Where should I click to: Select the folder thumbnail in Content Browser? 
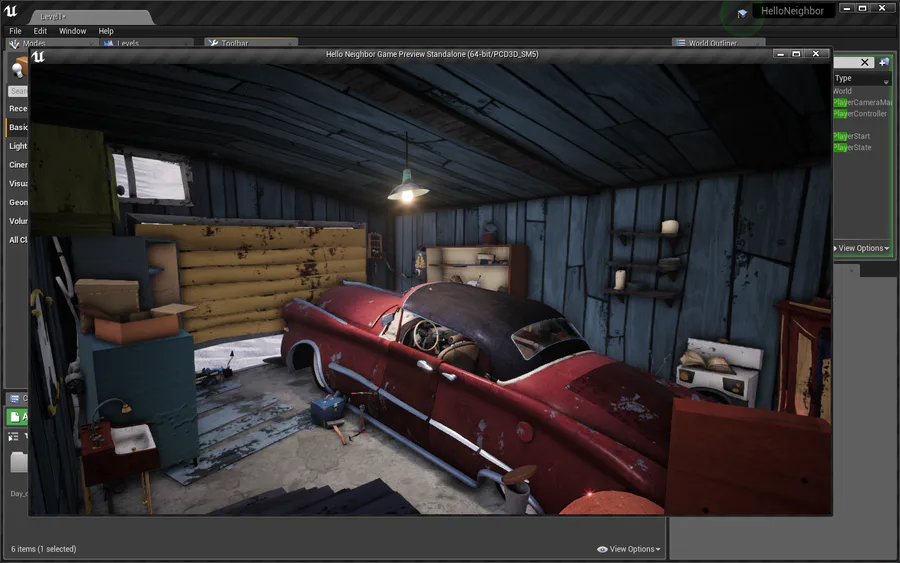[19, 463]
